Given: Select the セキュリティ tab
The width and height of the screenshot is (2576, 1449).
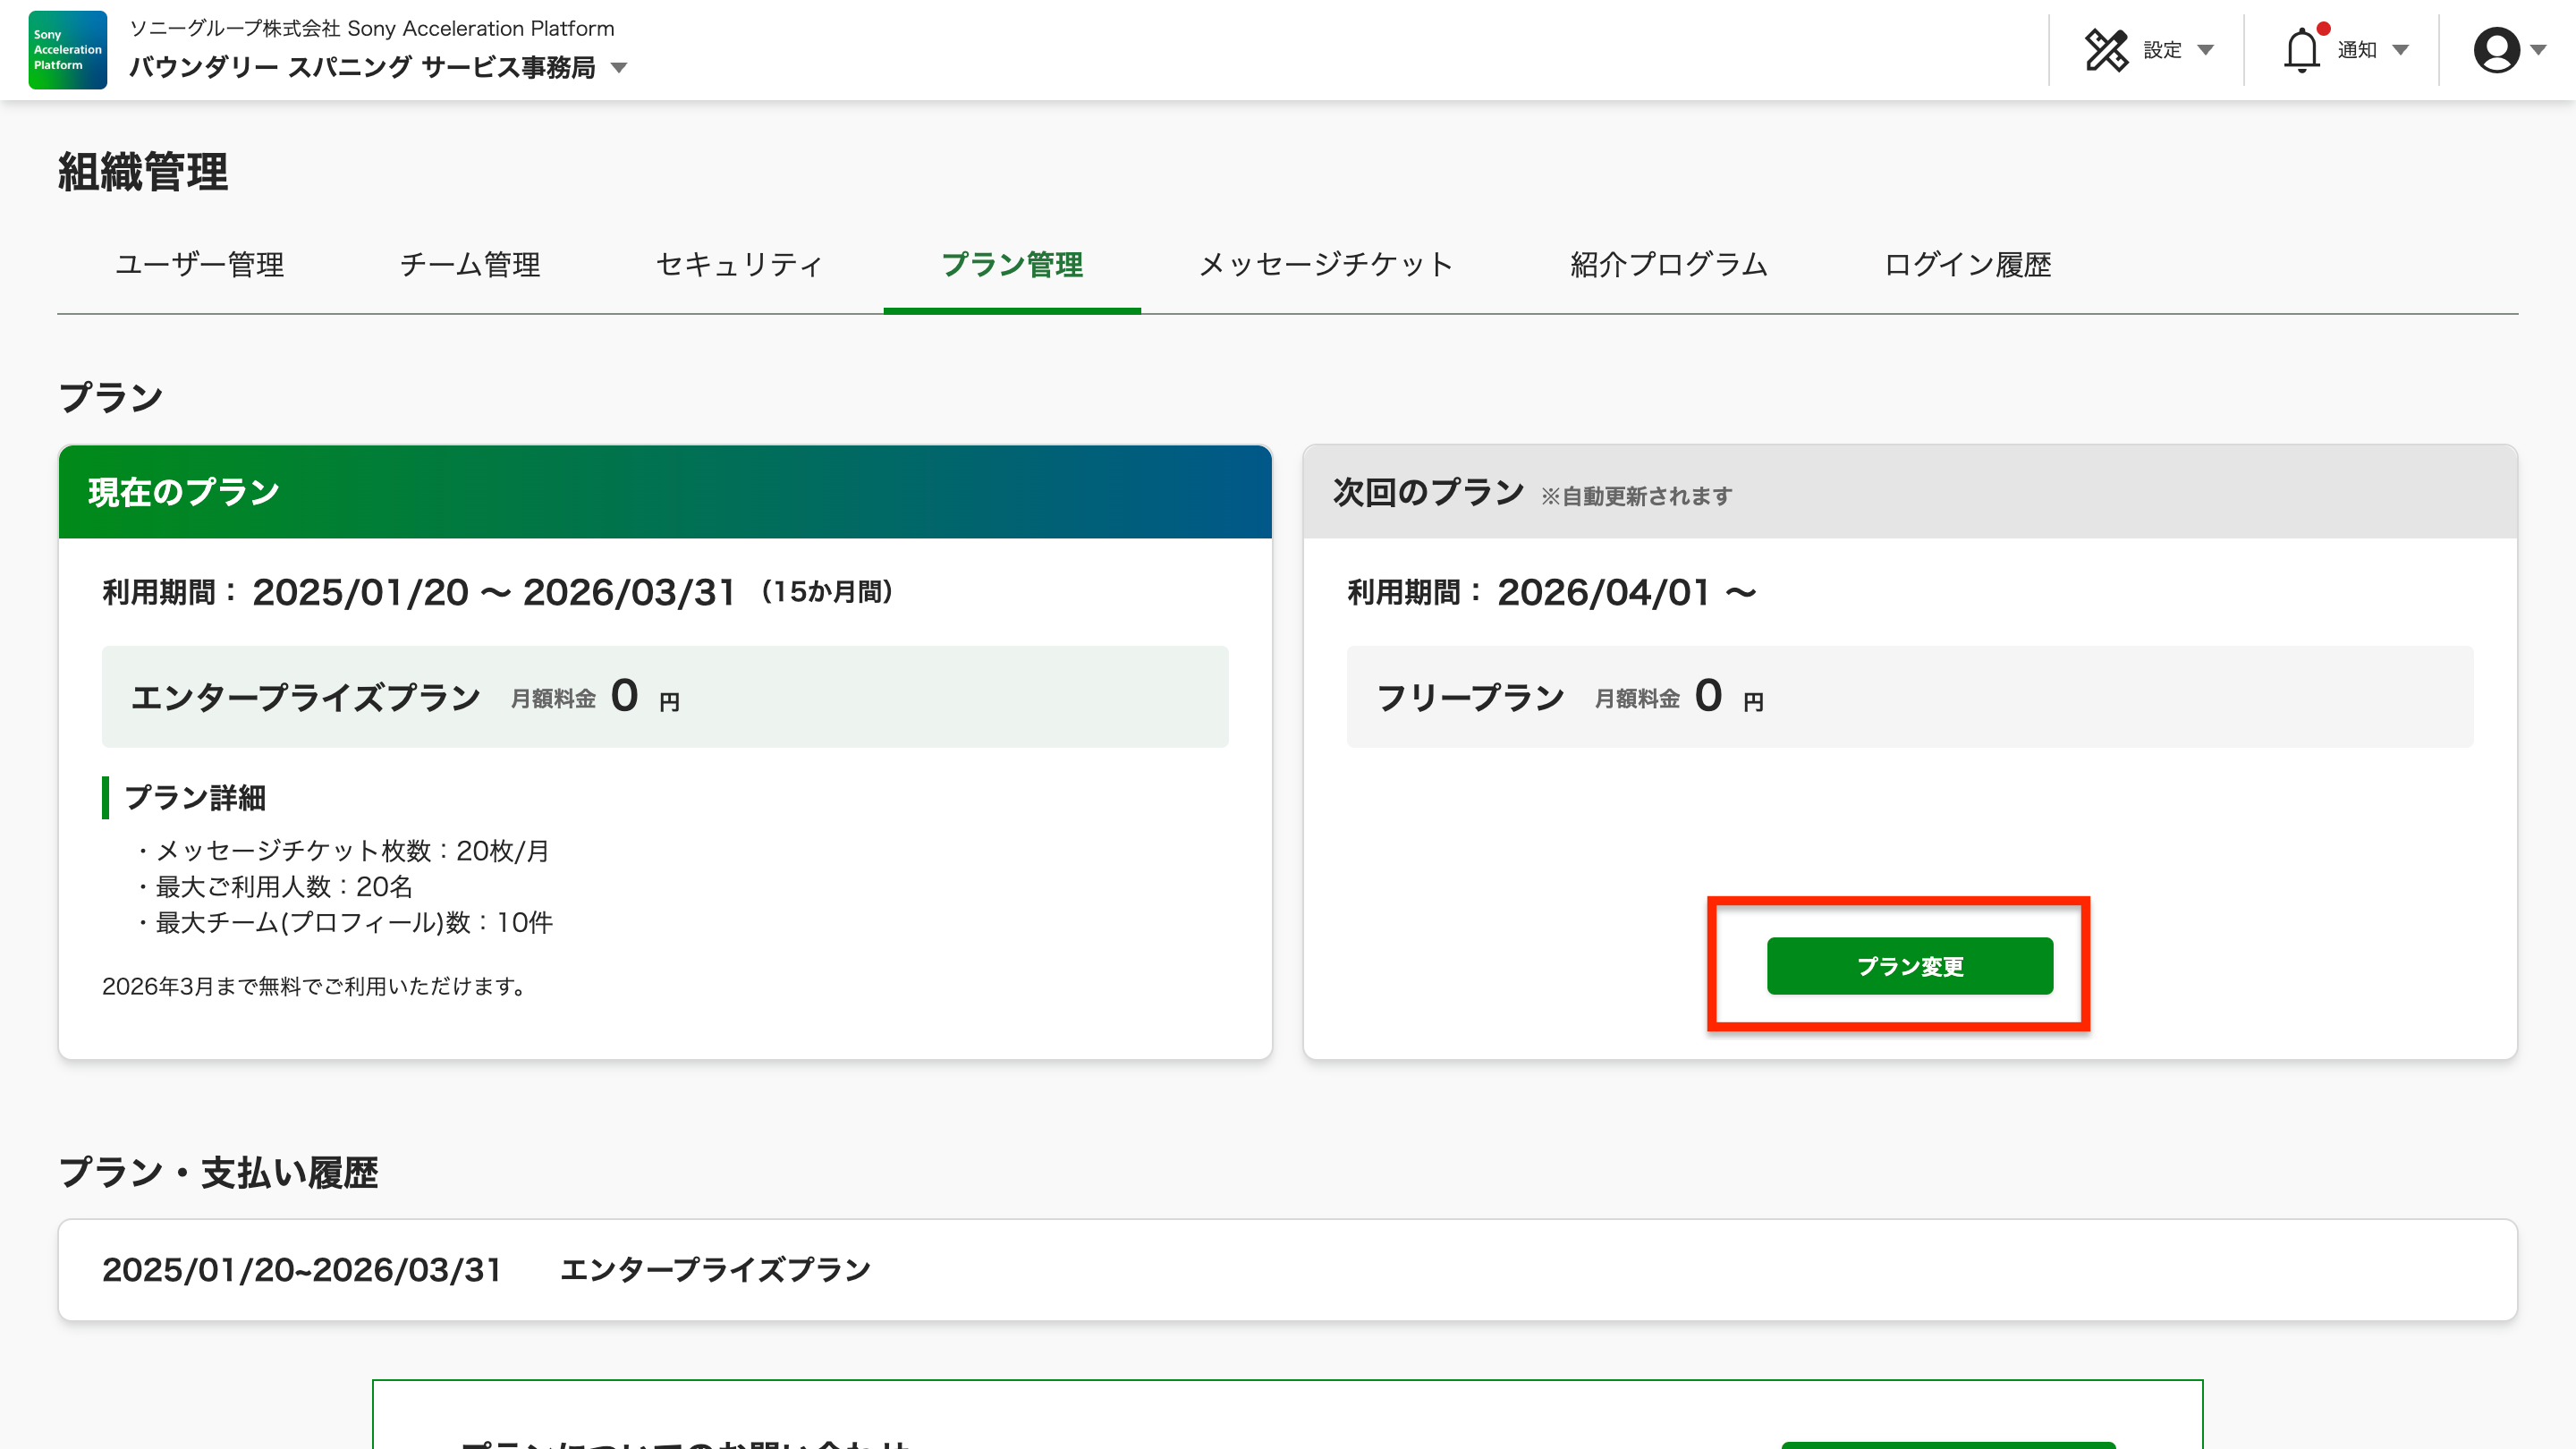Looking at the screenshot, I should 738,266.
